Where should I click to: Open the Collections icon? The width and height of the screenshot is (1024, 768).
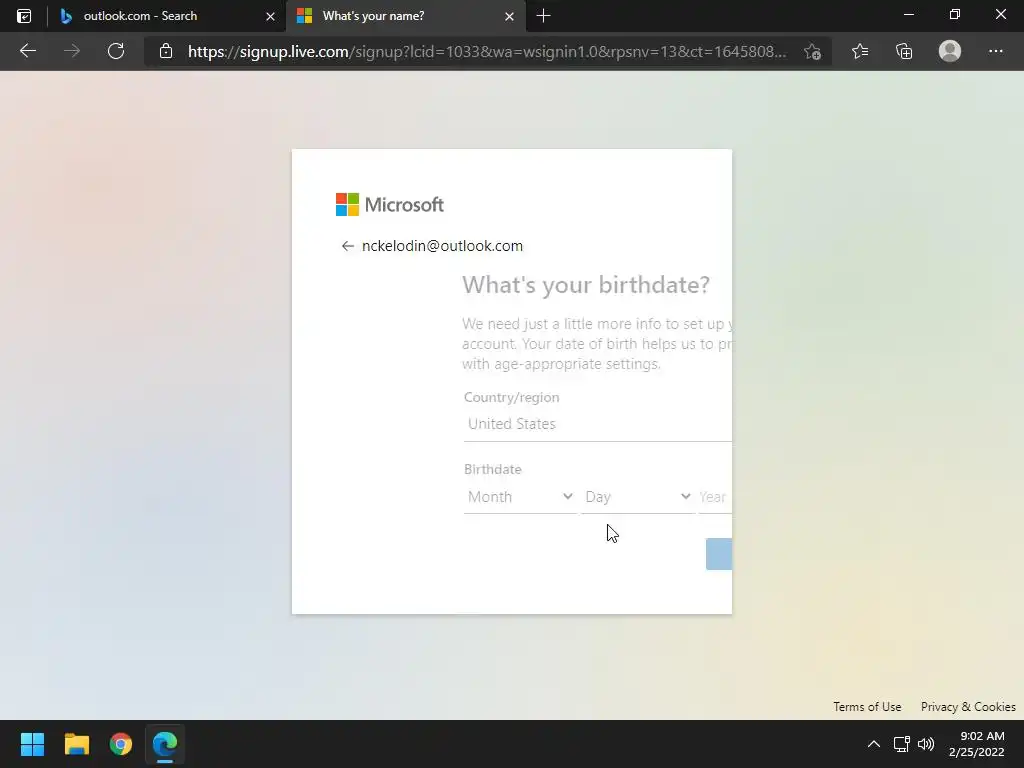(904, 51)
